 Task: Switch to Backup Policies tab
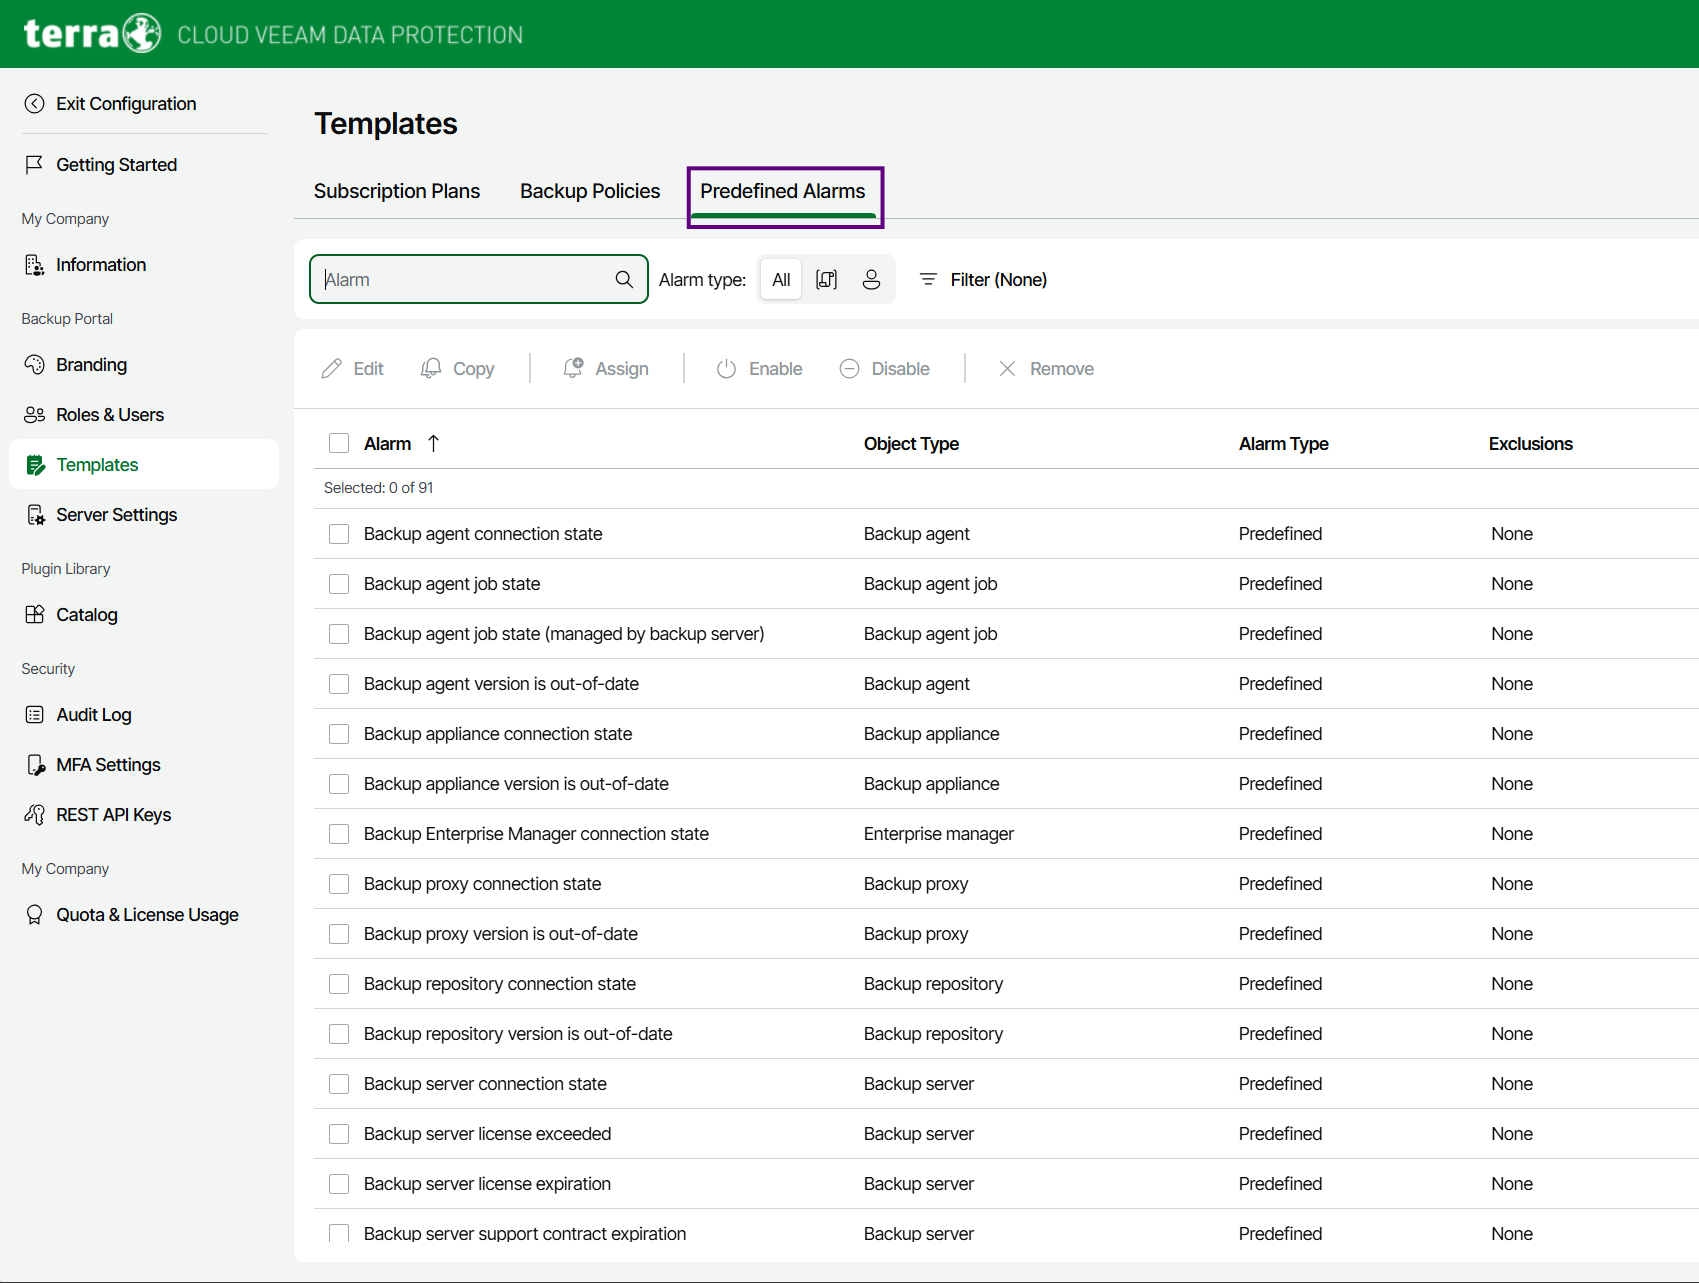click(590, 191)
